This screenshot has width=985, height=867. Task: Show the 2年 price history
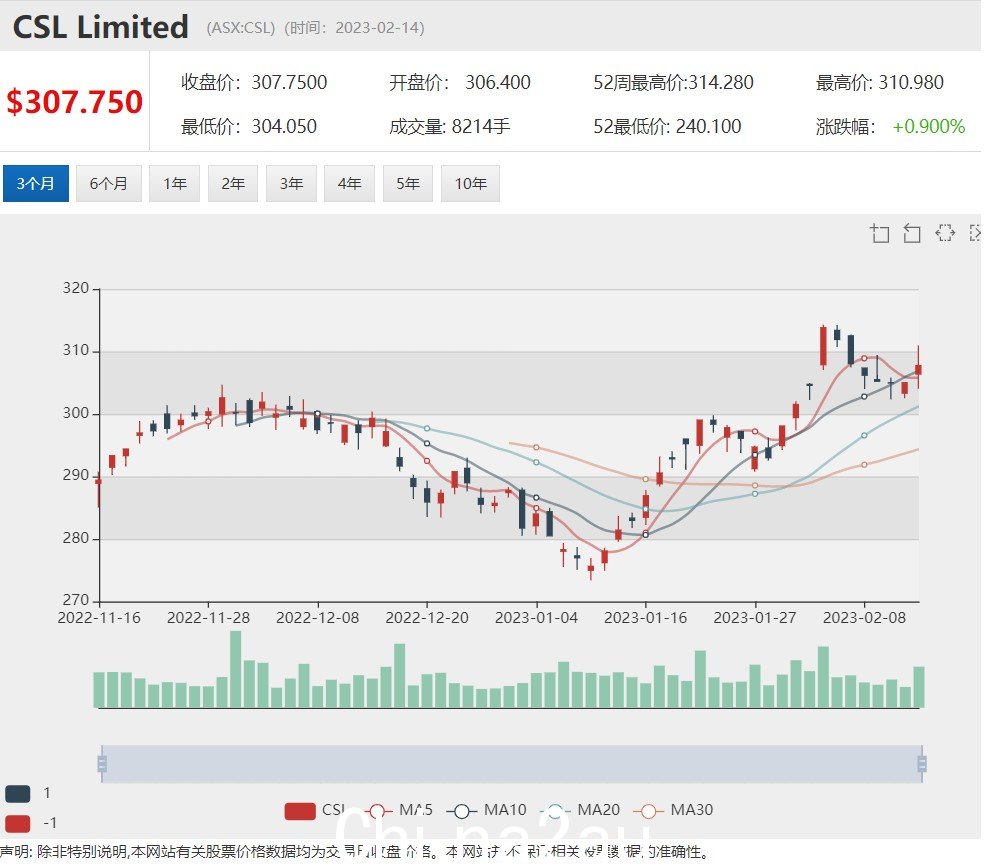click(x=233, y=183)
